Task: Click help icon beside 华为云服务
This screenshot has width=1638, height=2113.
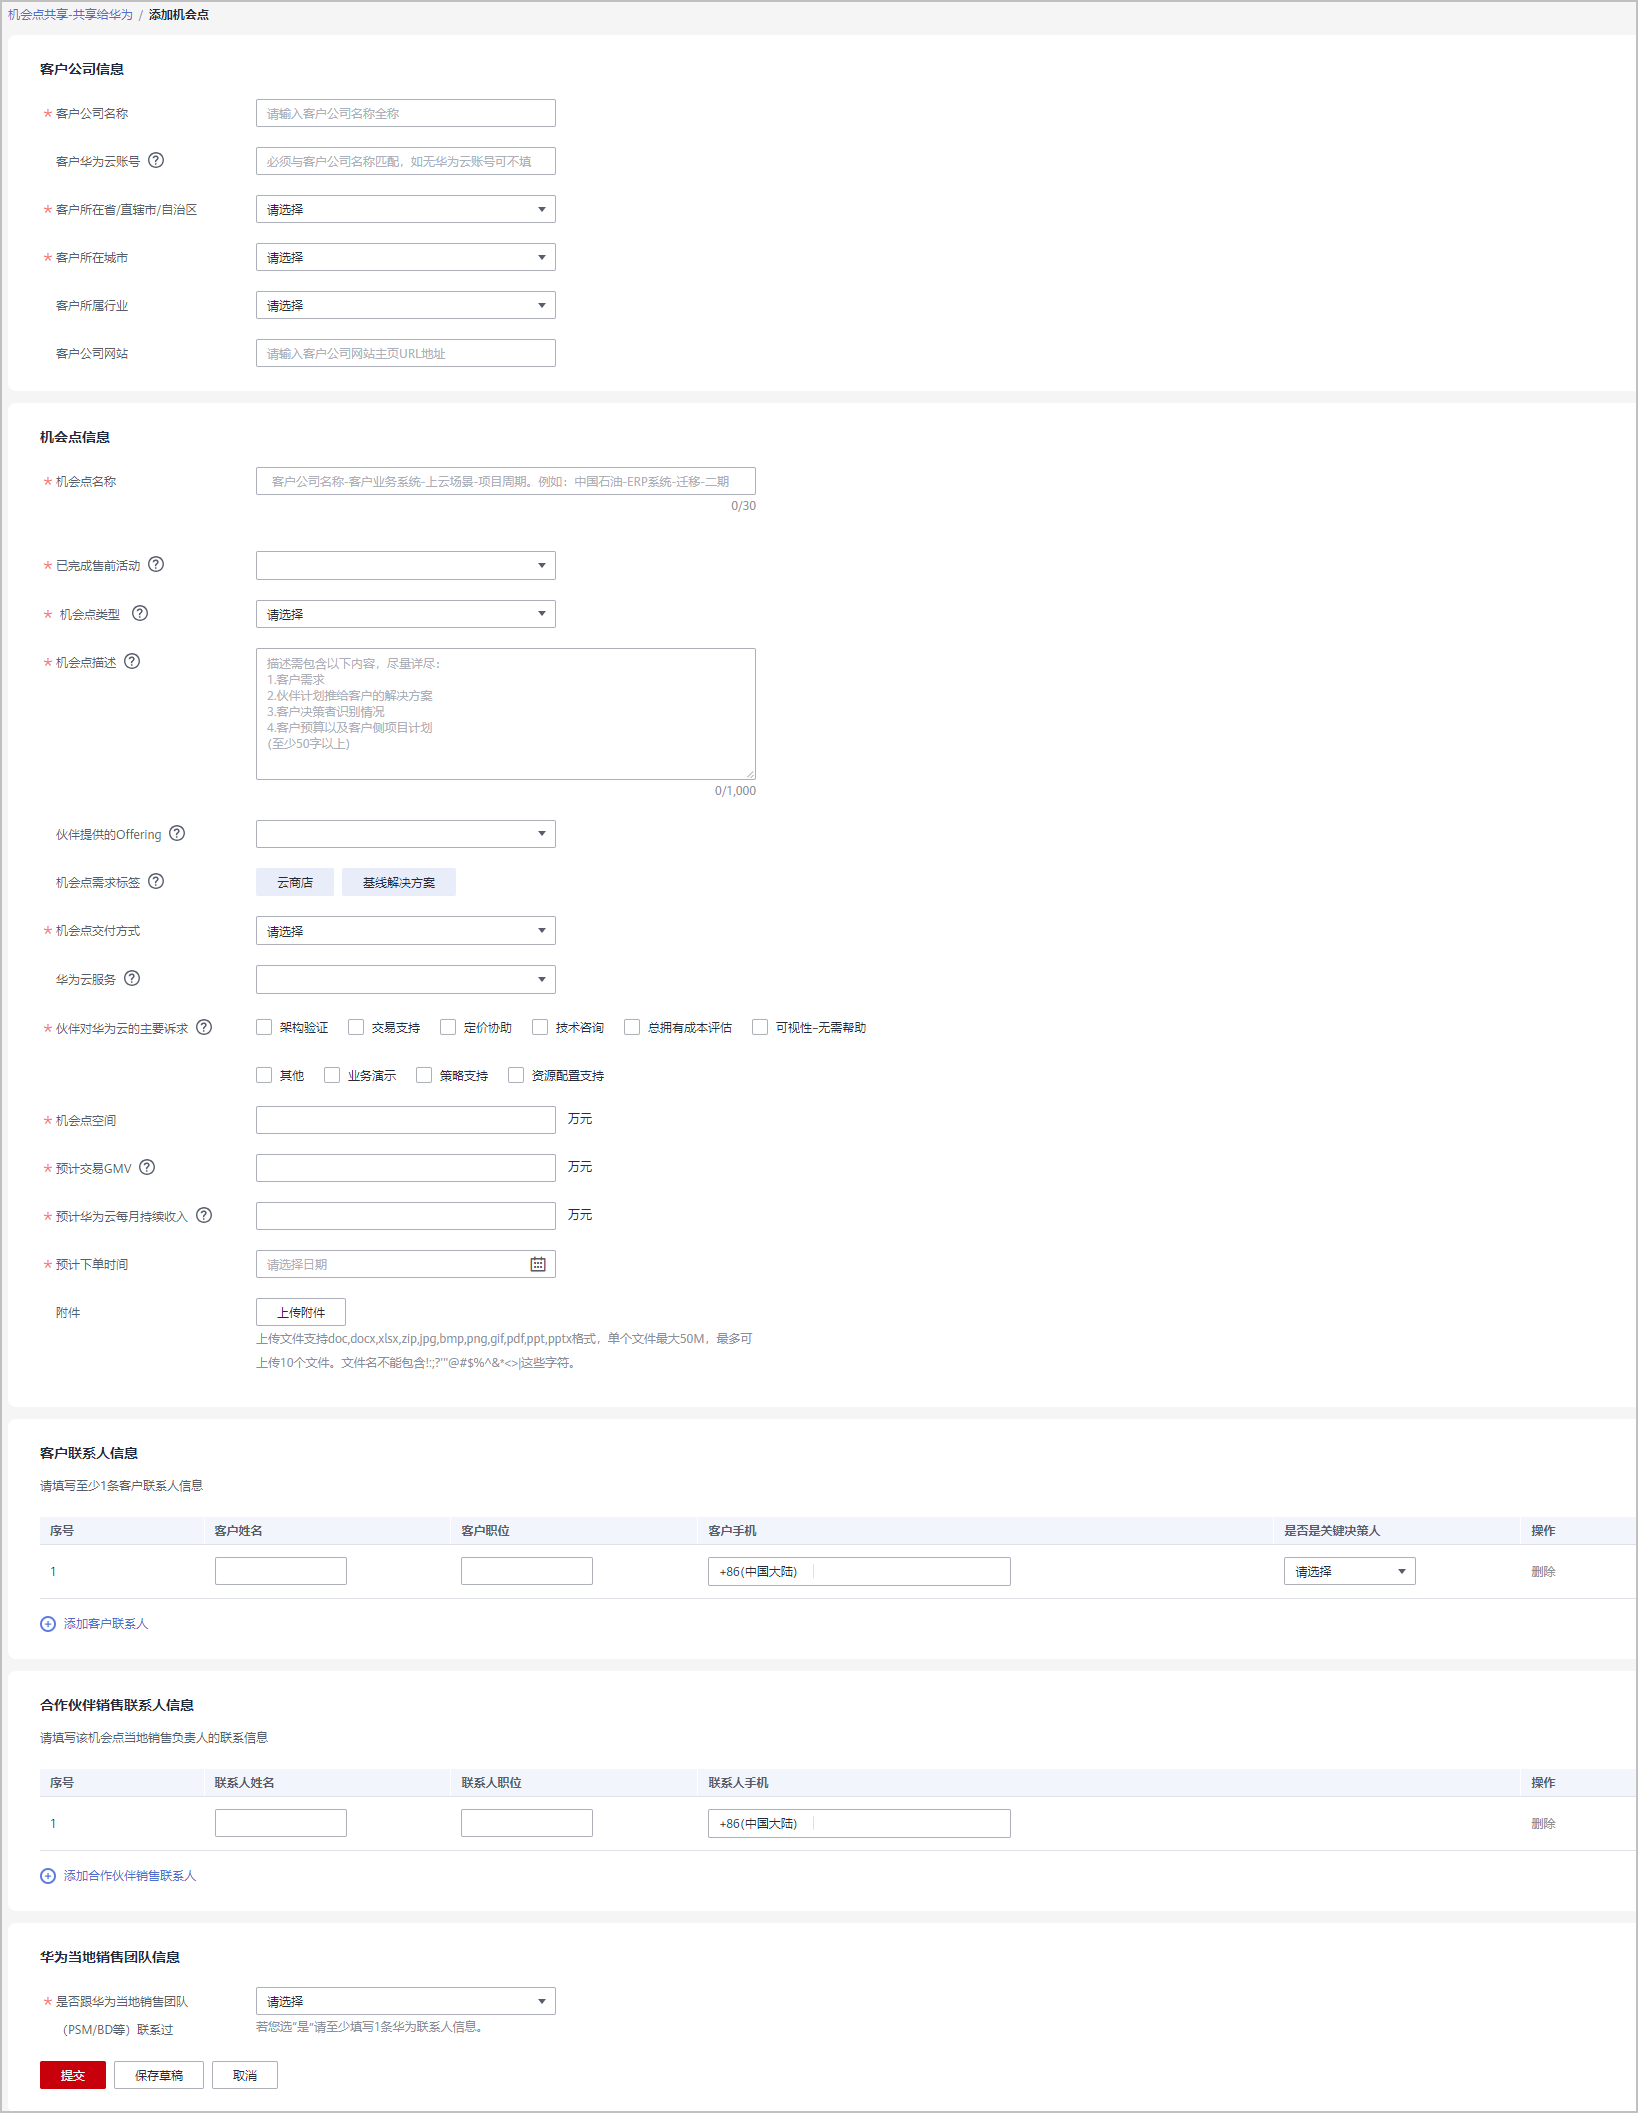Action: coord(132,978)
